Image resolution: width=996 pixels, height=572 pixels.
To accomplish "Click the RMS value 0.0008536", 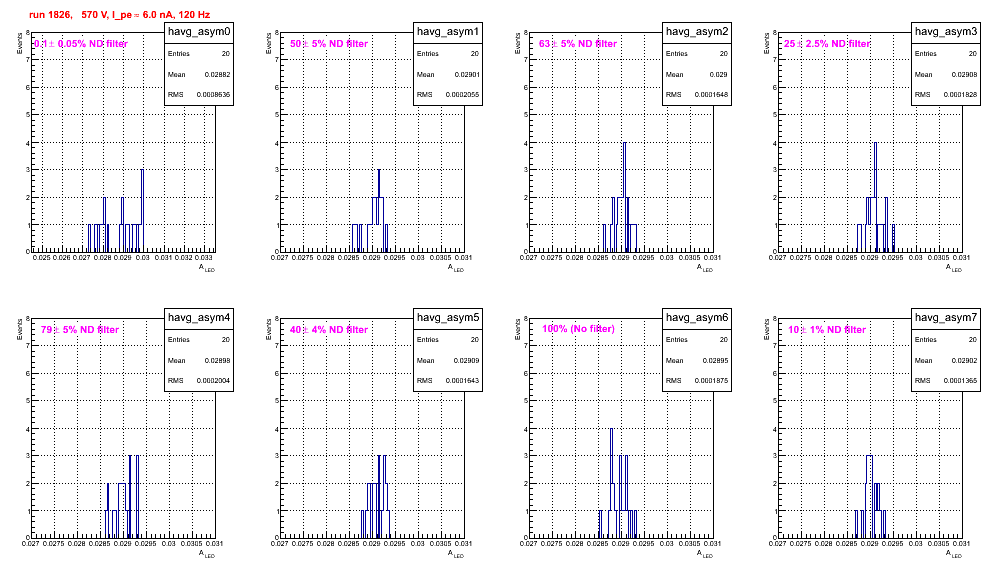I will [x=213, y=95].
